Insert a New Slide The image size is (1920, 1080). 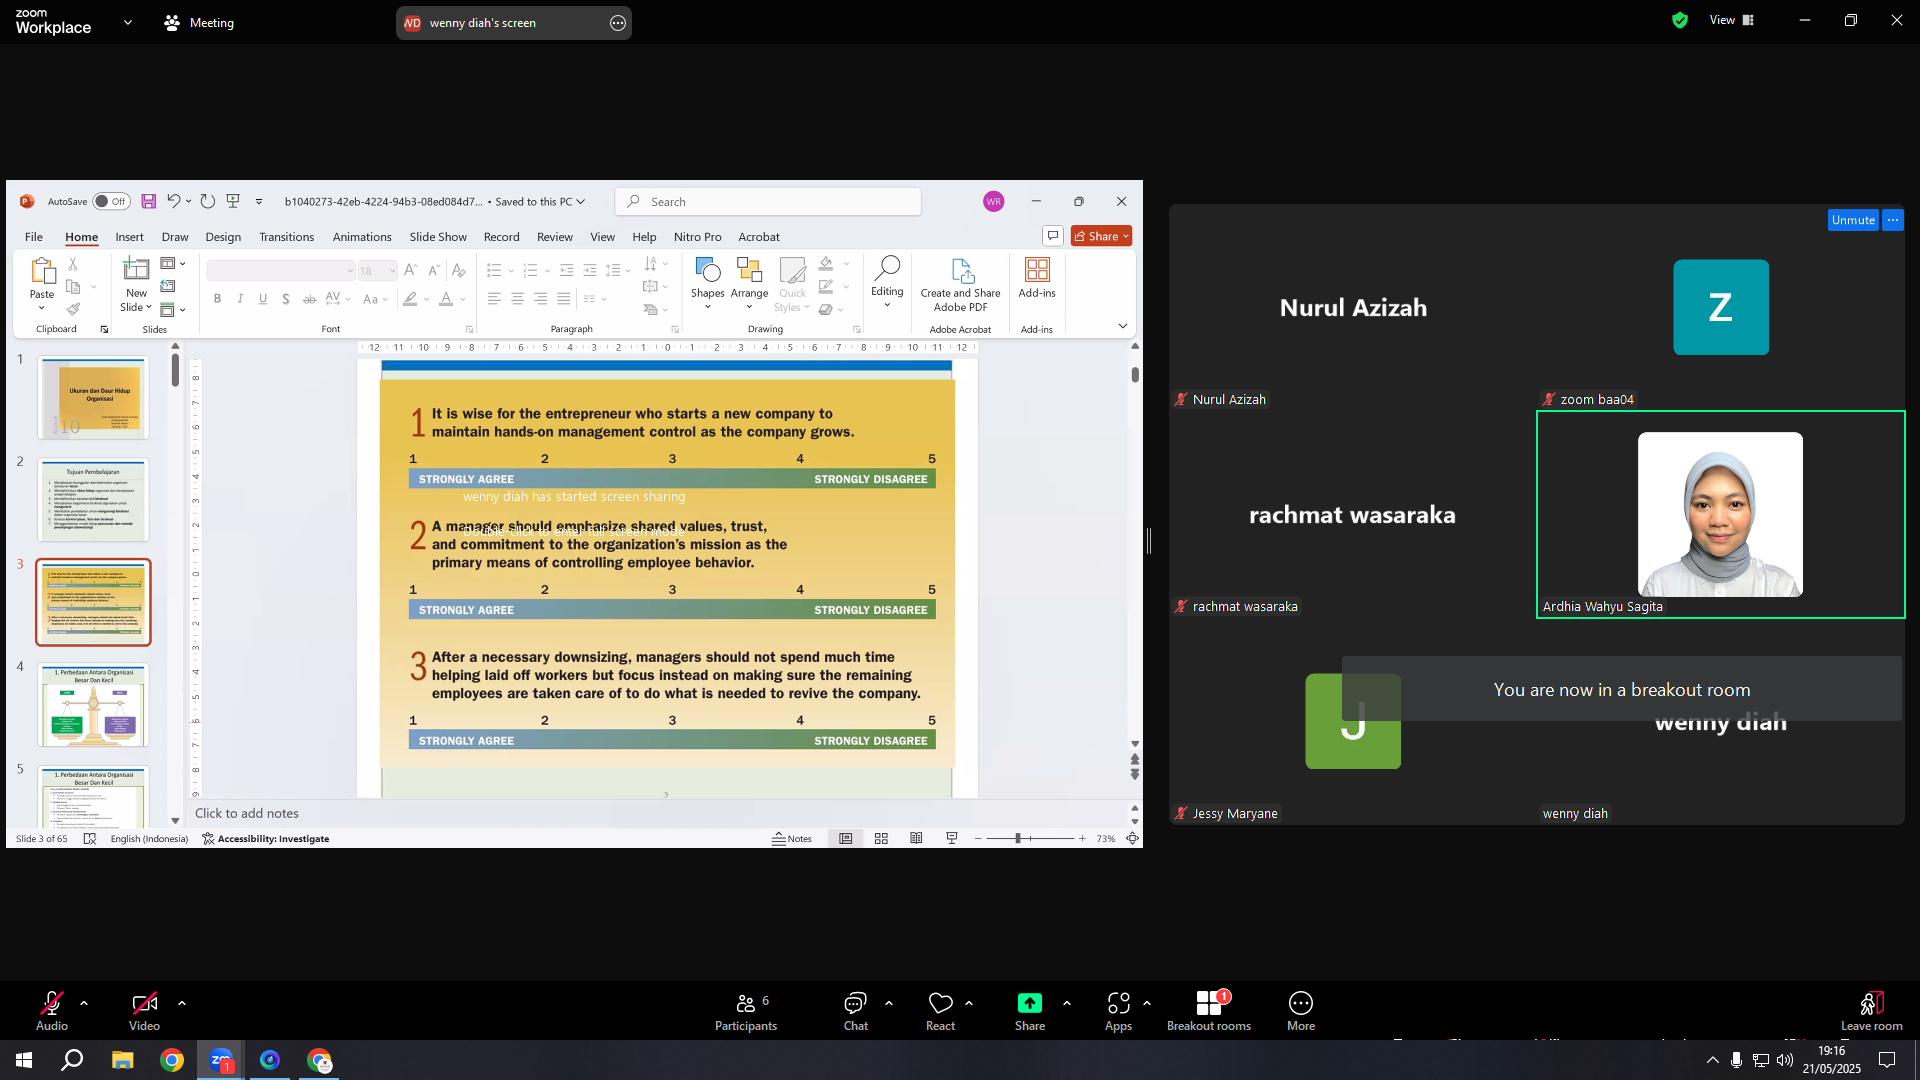click(x=136, y=284)
